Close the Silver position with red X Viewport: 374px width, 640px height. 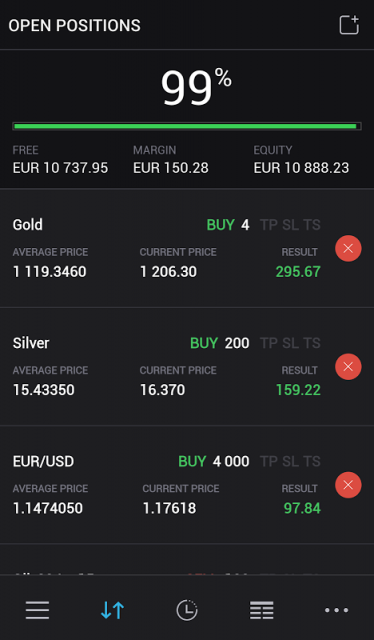coord(348,367)
